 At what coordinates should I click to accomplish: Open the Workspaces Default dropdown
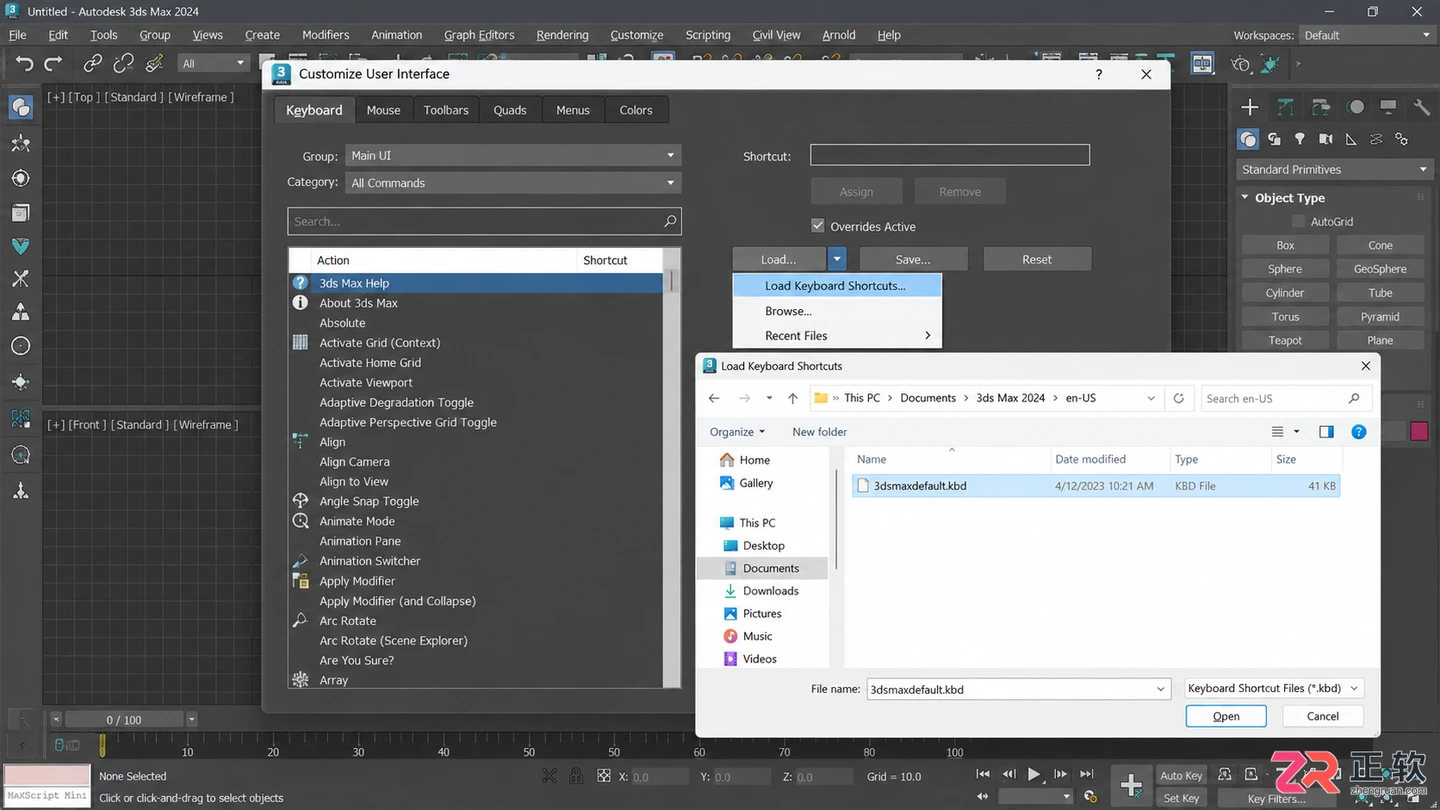click(1367, 35)
